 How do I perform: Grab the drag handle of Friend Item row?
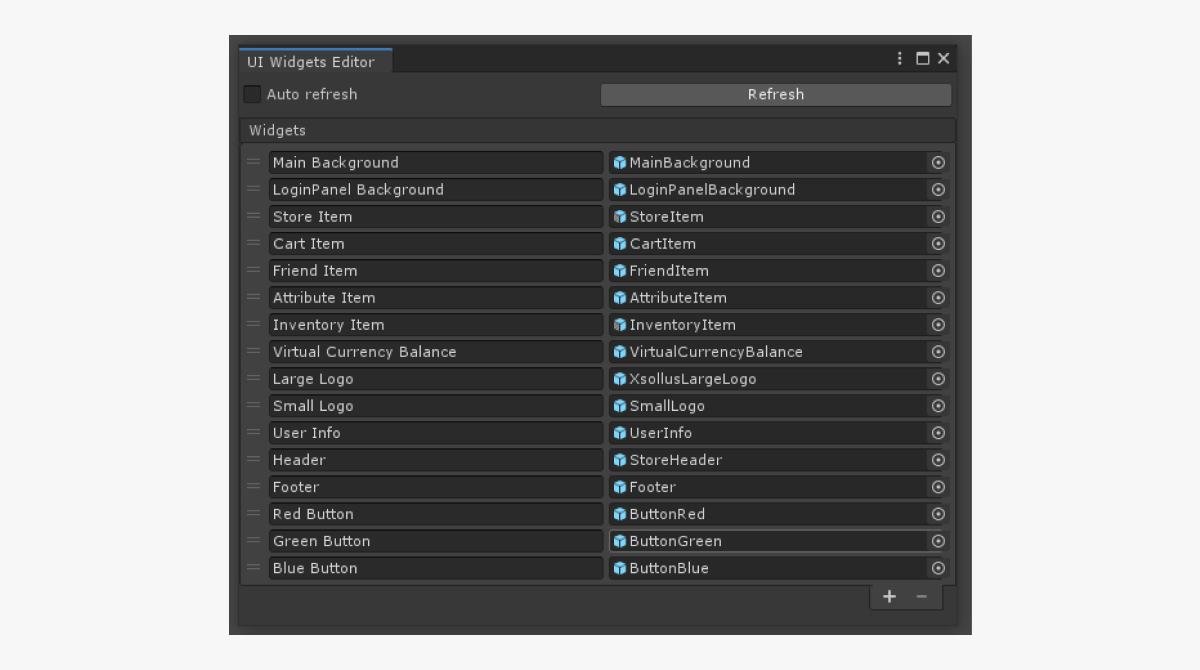(254, 271)
